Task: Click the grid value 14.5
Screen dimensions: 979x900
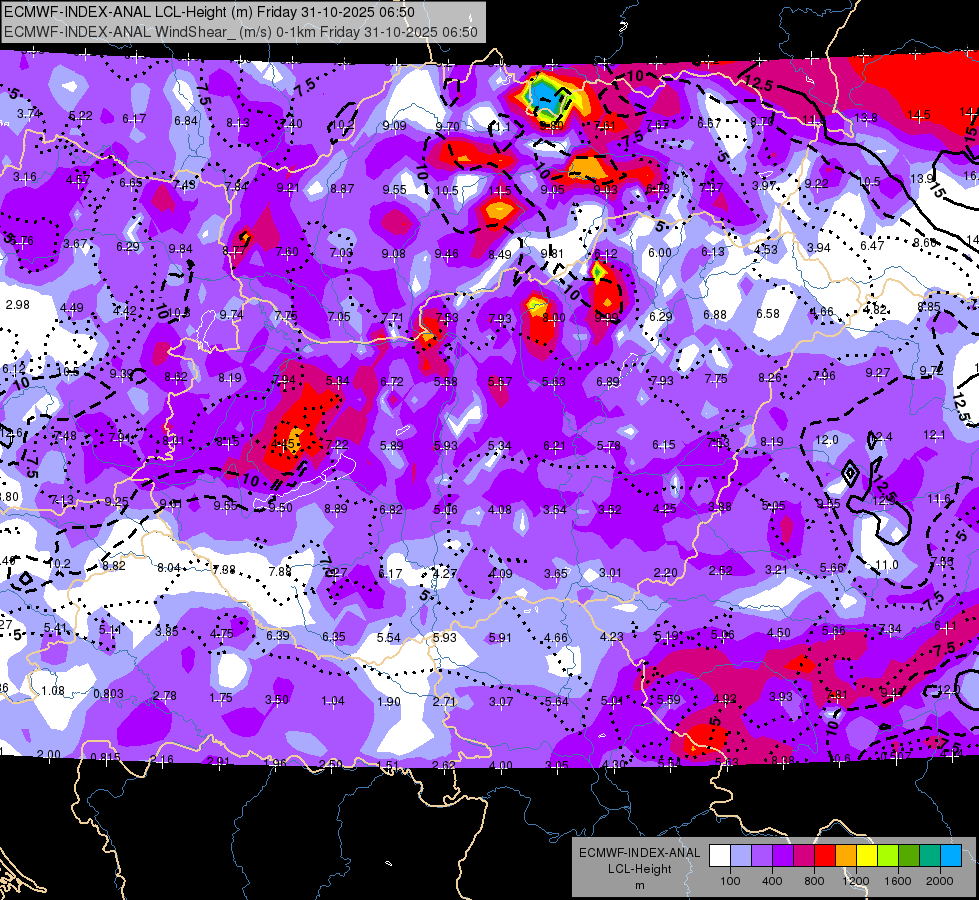Action: pyautogui.click(x=919, y=115)
